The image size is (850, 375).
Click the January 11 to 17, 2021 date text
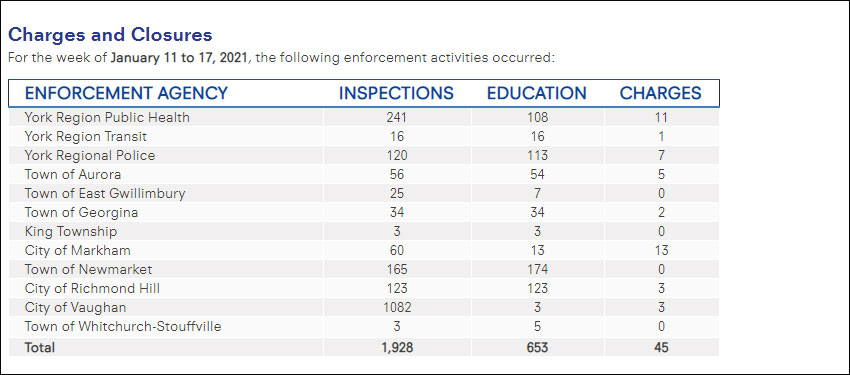[179, 58]
